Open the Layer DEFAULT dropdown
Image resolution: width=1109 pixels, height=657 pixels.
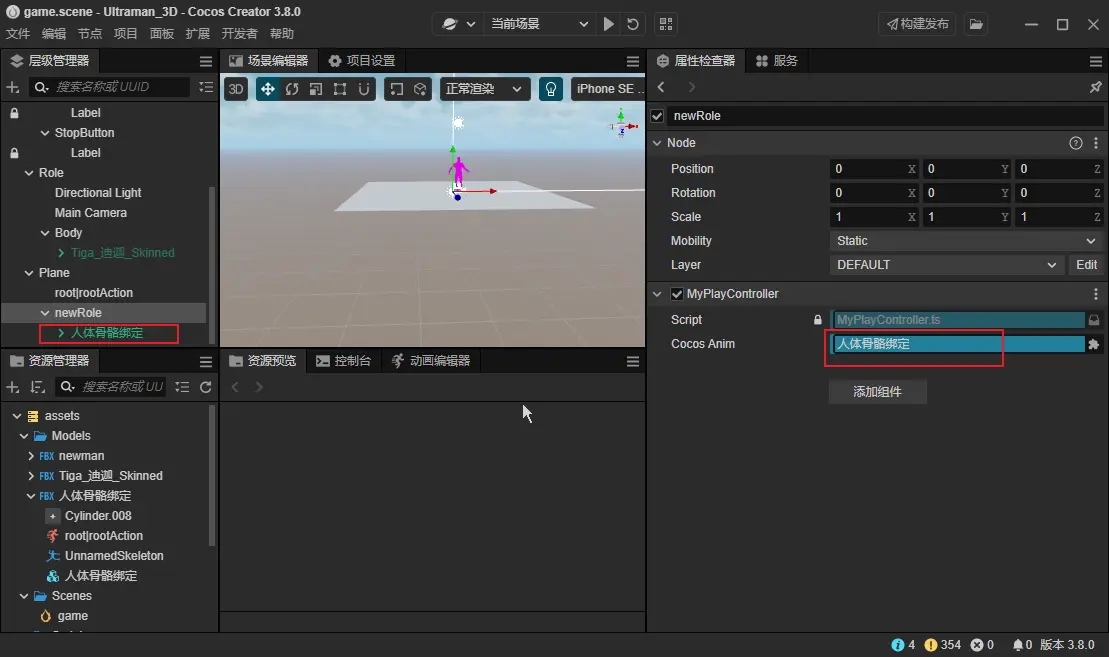tap(947, 265)
